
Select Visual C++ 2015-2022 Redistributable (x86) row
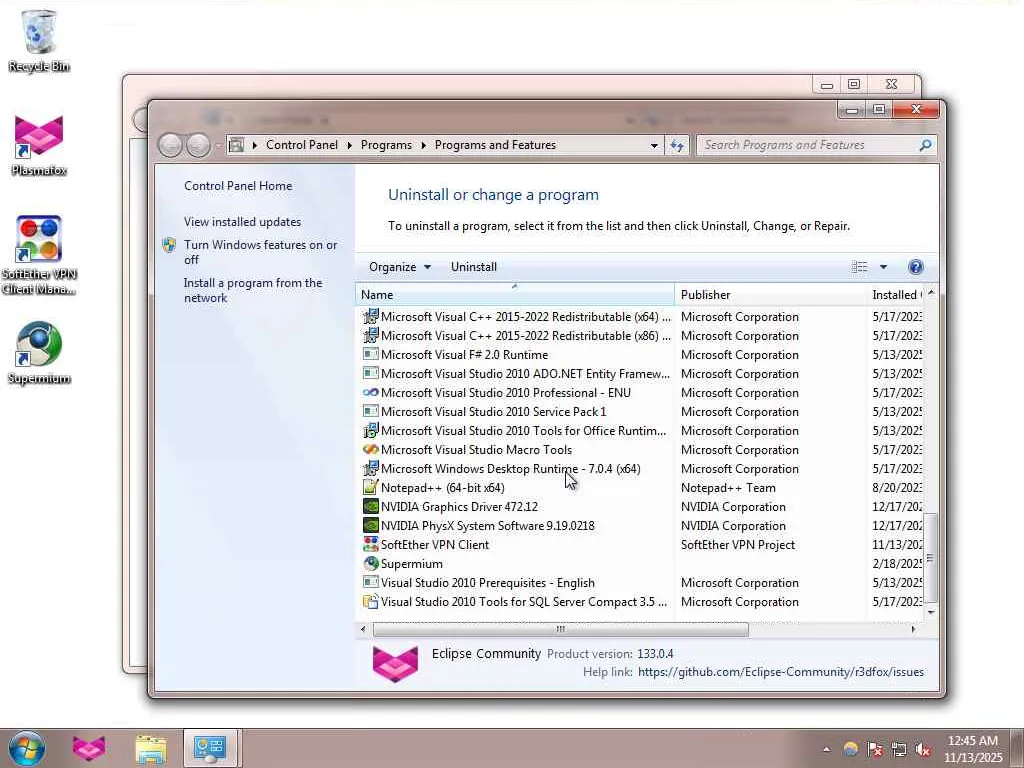(x=640, y=336)
